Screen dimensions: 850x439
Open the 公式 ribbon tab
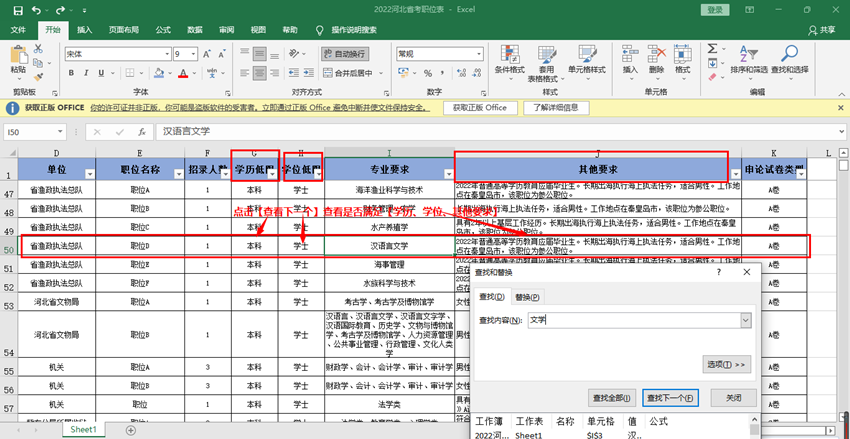tap(163, 30)
